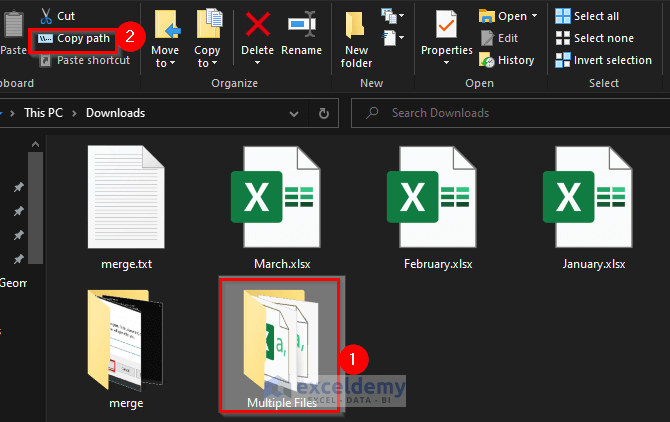This screenshot has width=670, height=422.
Task: Expand the Move to dropdown arrow
Action: (x=173, y=64)
